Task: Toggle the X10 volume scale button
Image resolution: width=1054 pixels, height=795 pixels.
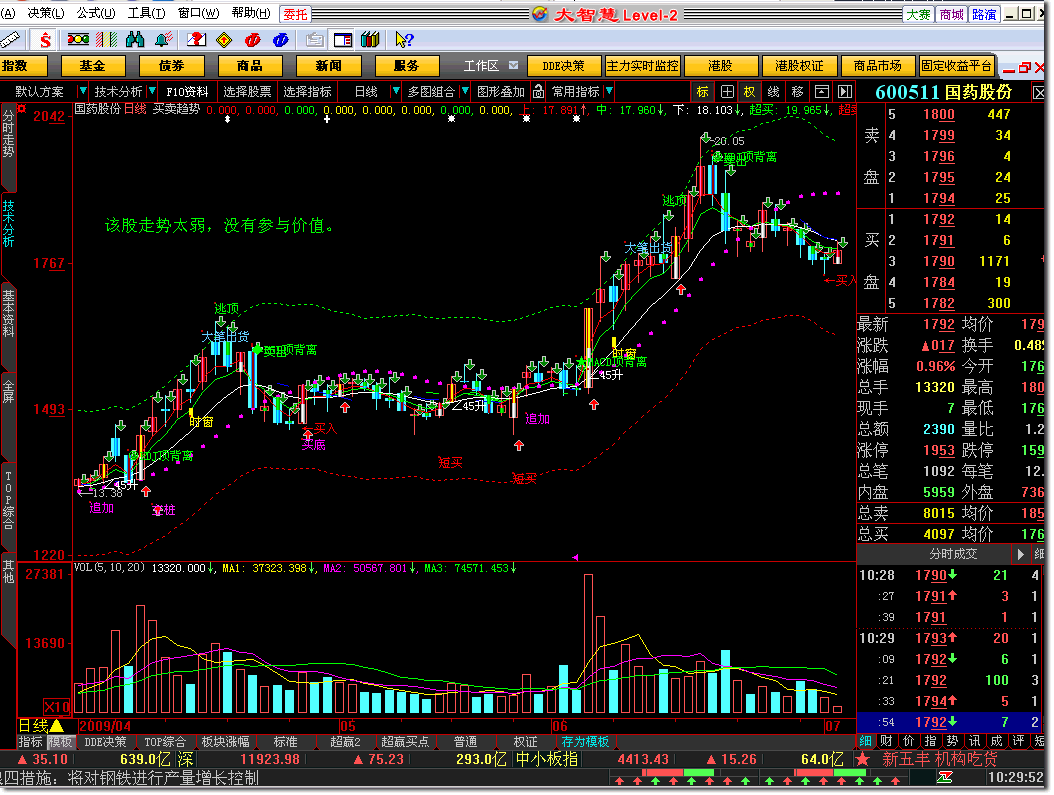Action: [57, 707]
